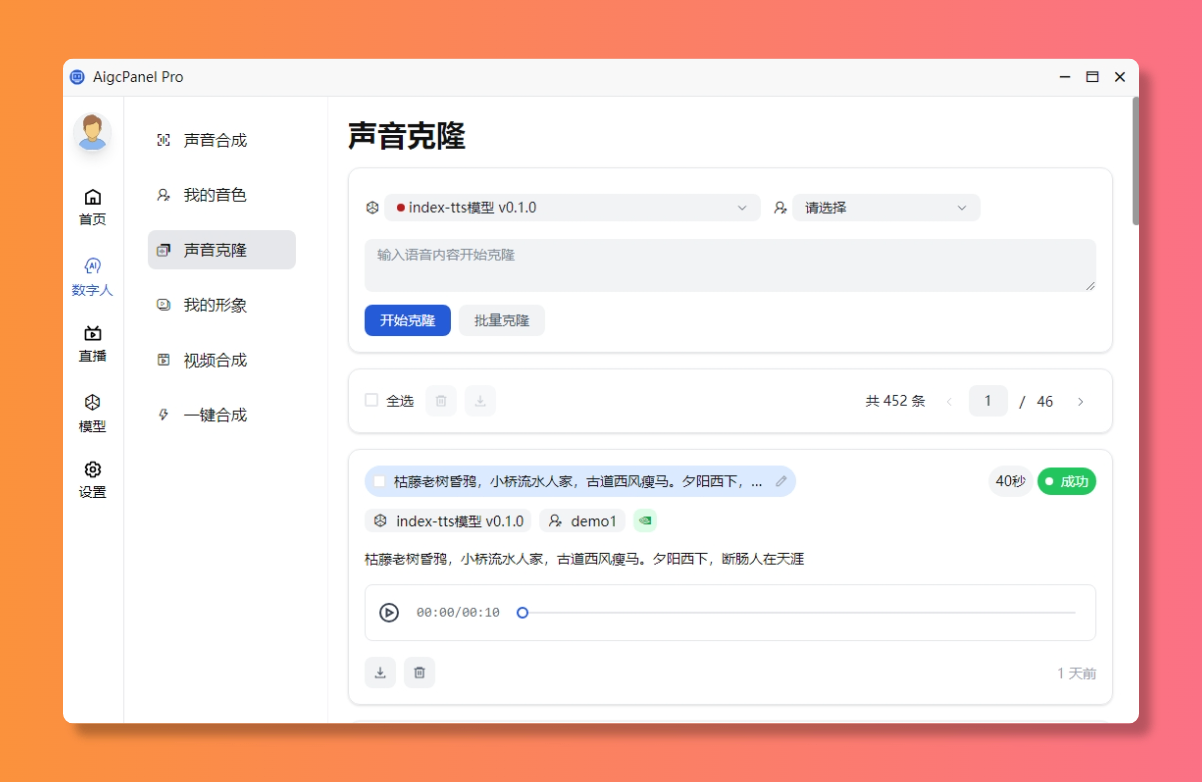Screen dimensions: 1202x782
Task: Open the Model cube icon in sidebar
Action: tap(92, 403)
